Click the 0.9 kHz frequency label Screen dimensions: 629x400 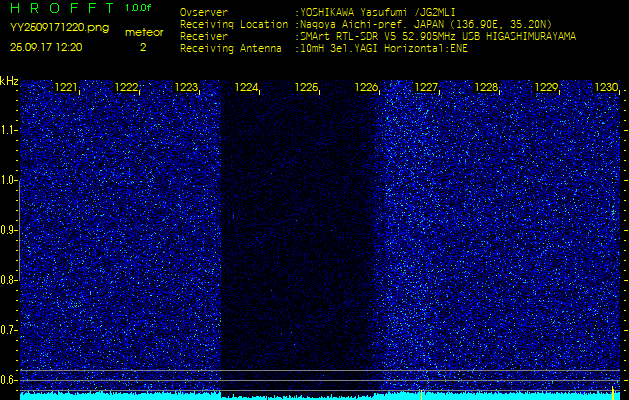pyautogui.click(x=8, y=230)
